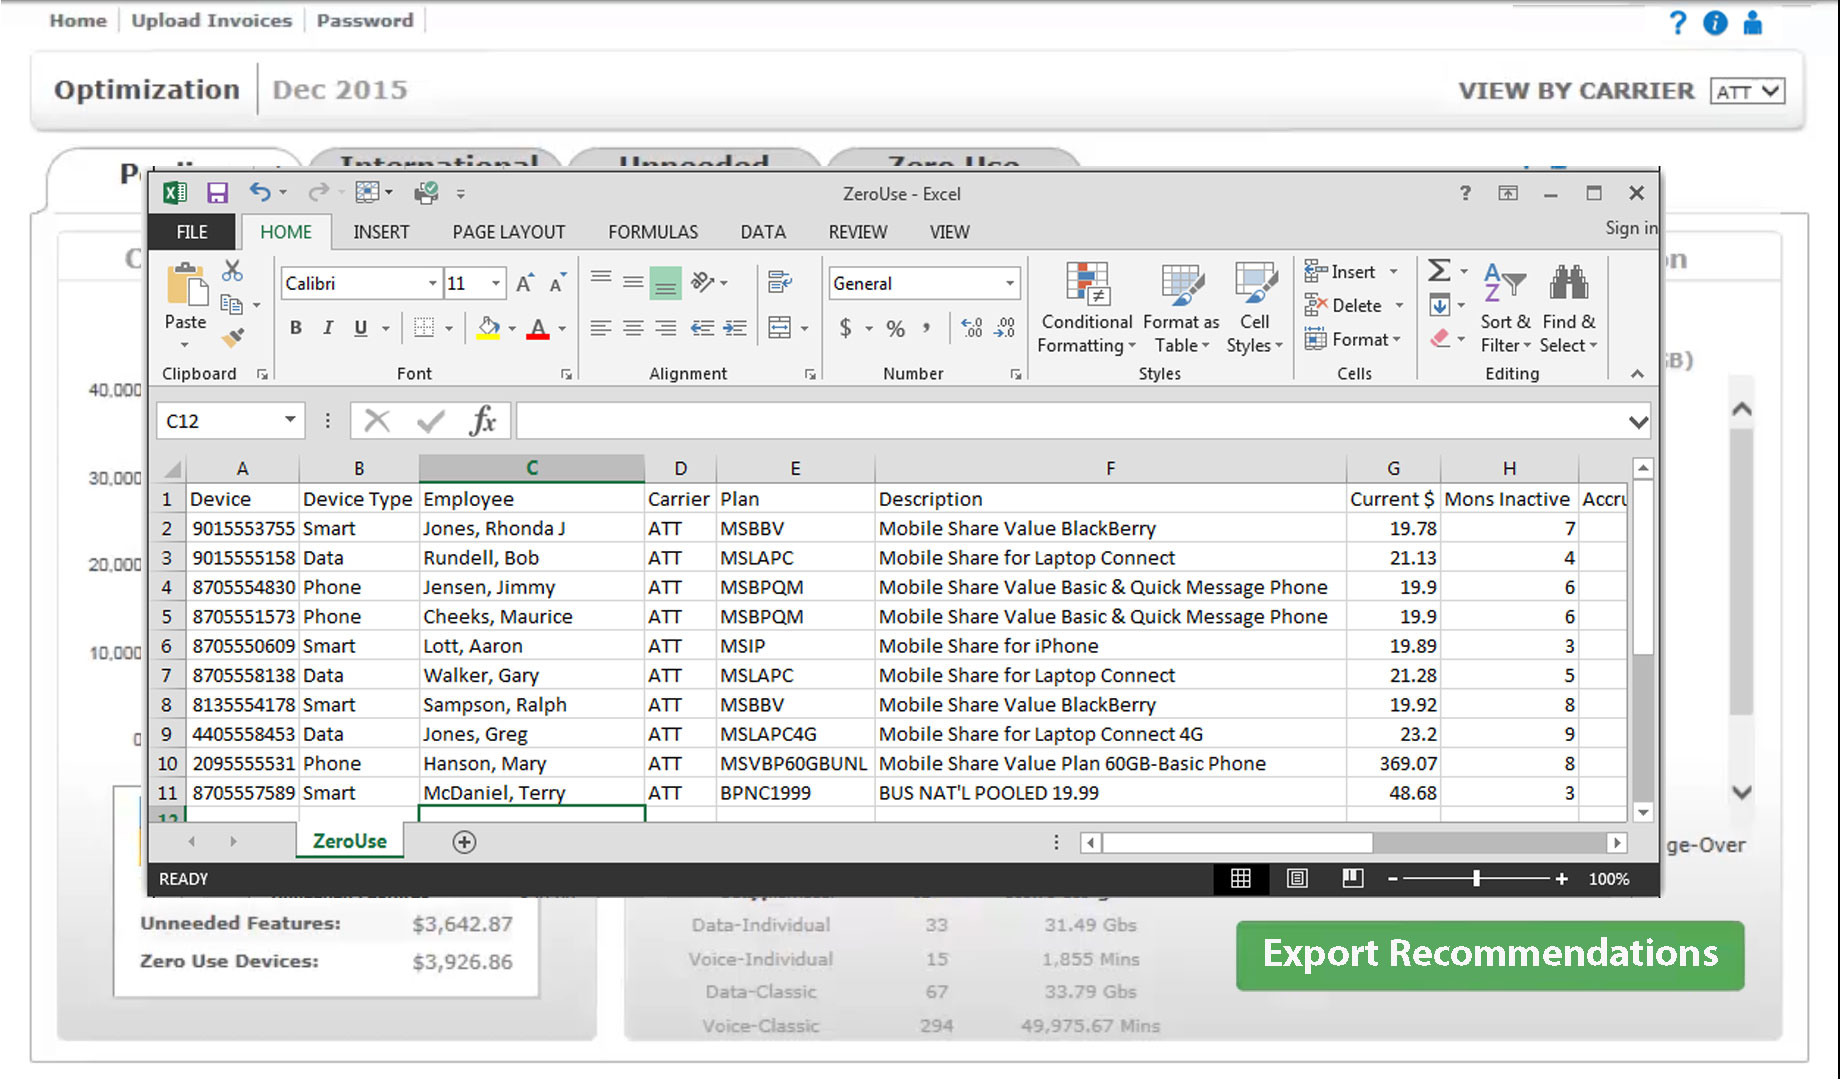Click Export Recommendations green button
1840x1080 pixels.
1490,954
